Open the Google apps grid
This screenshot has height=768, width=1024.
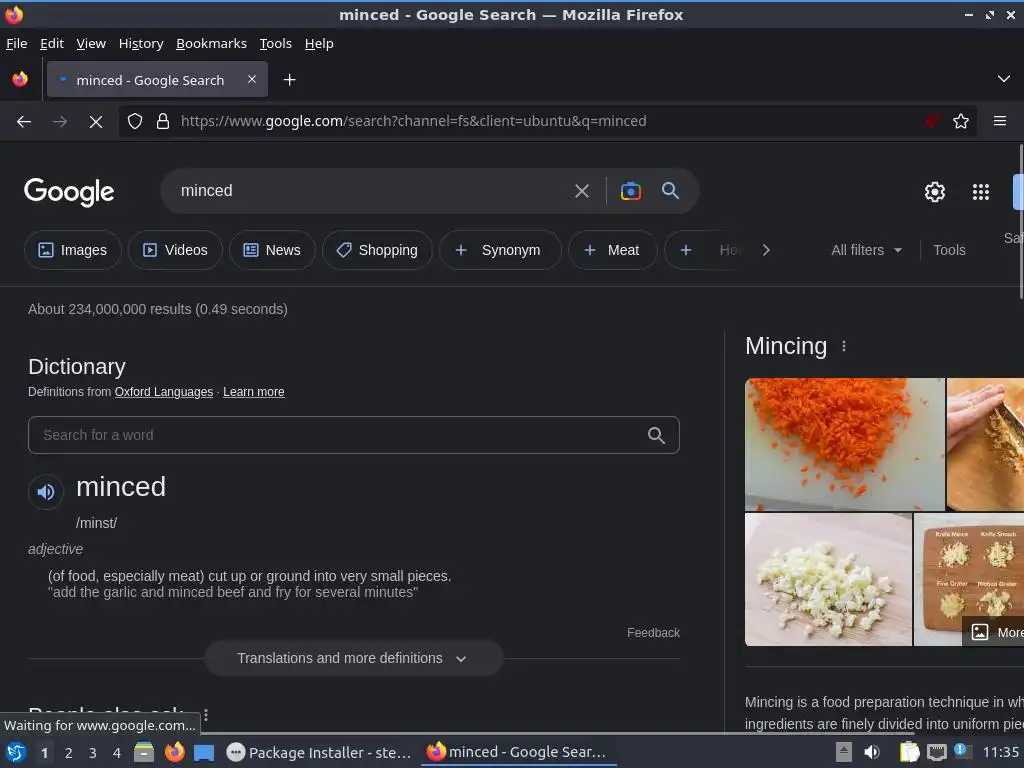point(980,192)
